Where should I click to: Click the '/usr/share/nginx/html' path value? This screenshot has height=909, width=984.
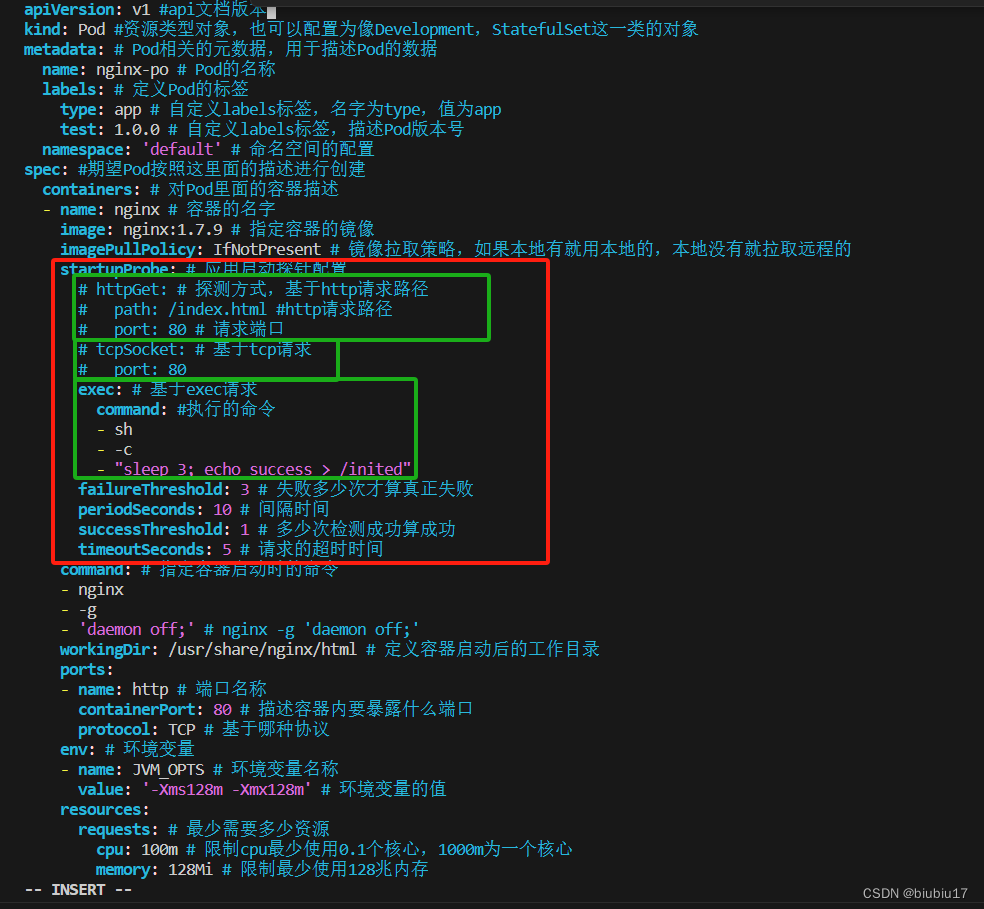pos(262,650)
